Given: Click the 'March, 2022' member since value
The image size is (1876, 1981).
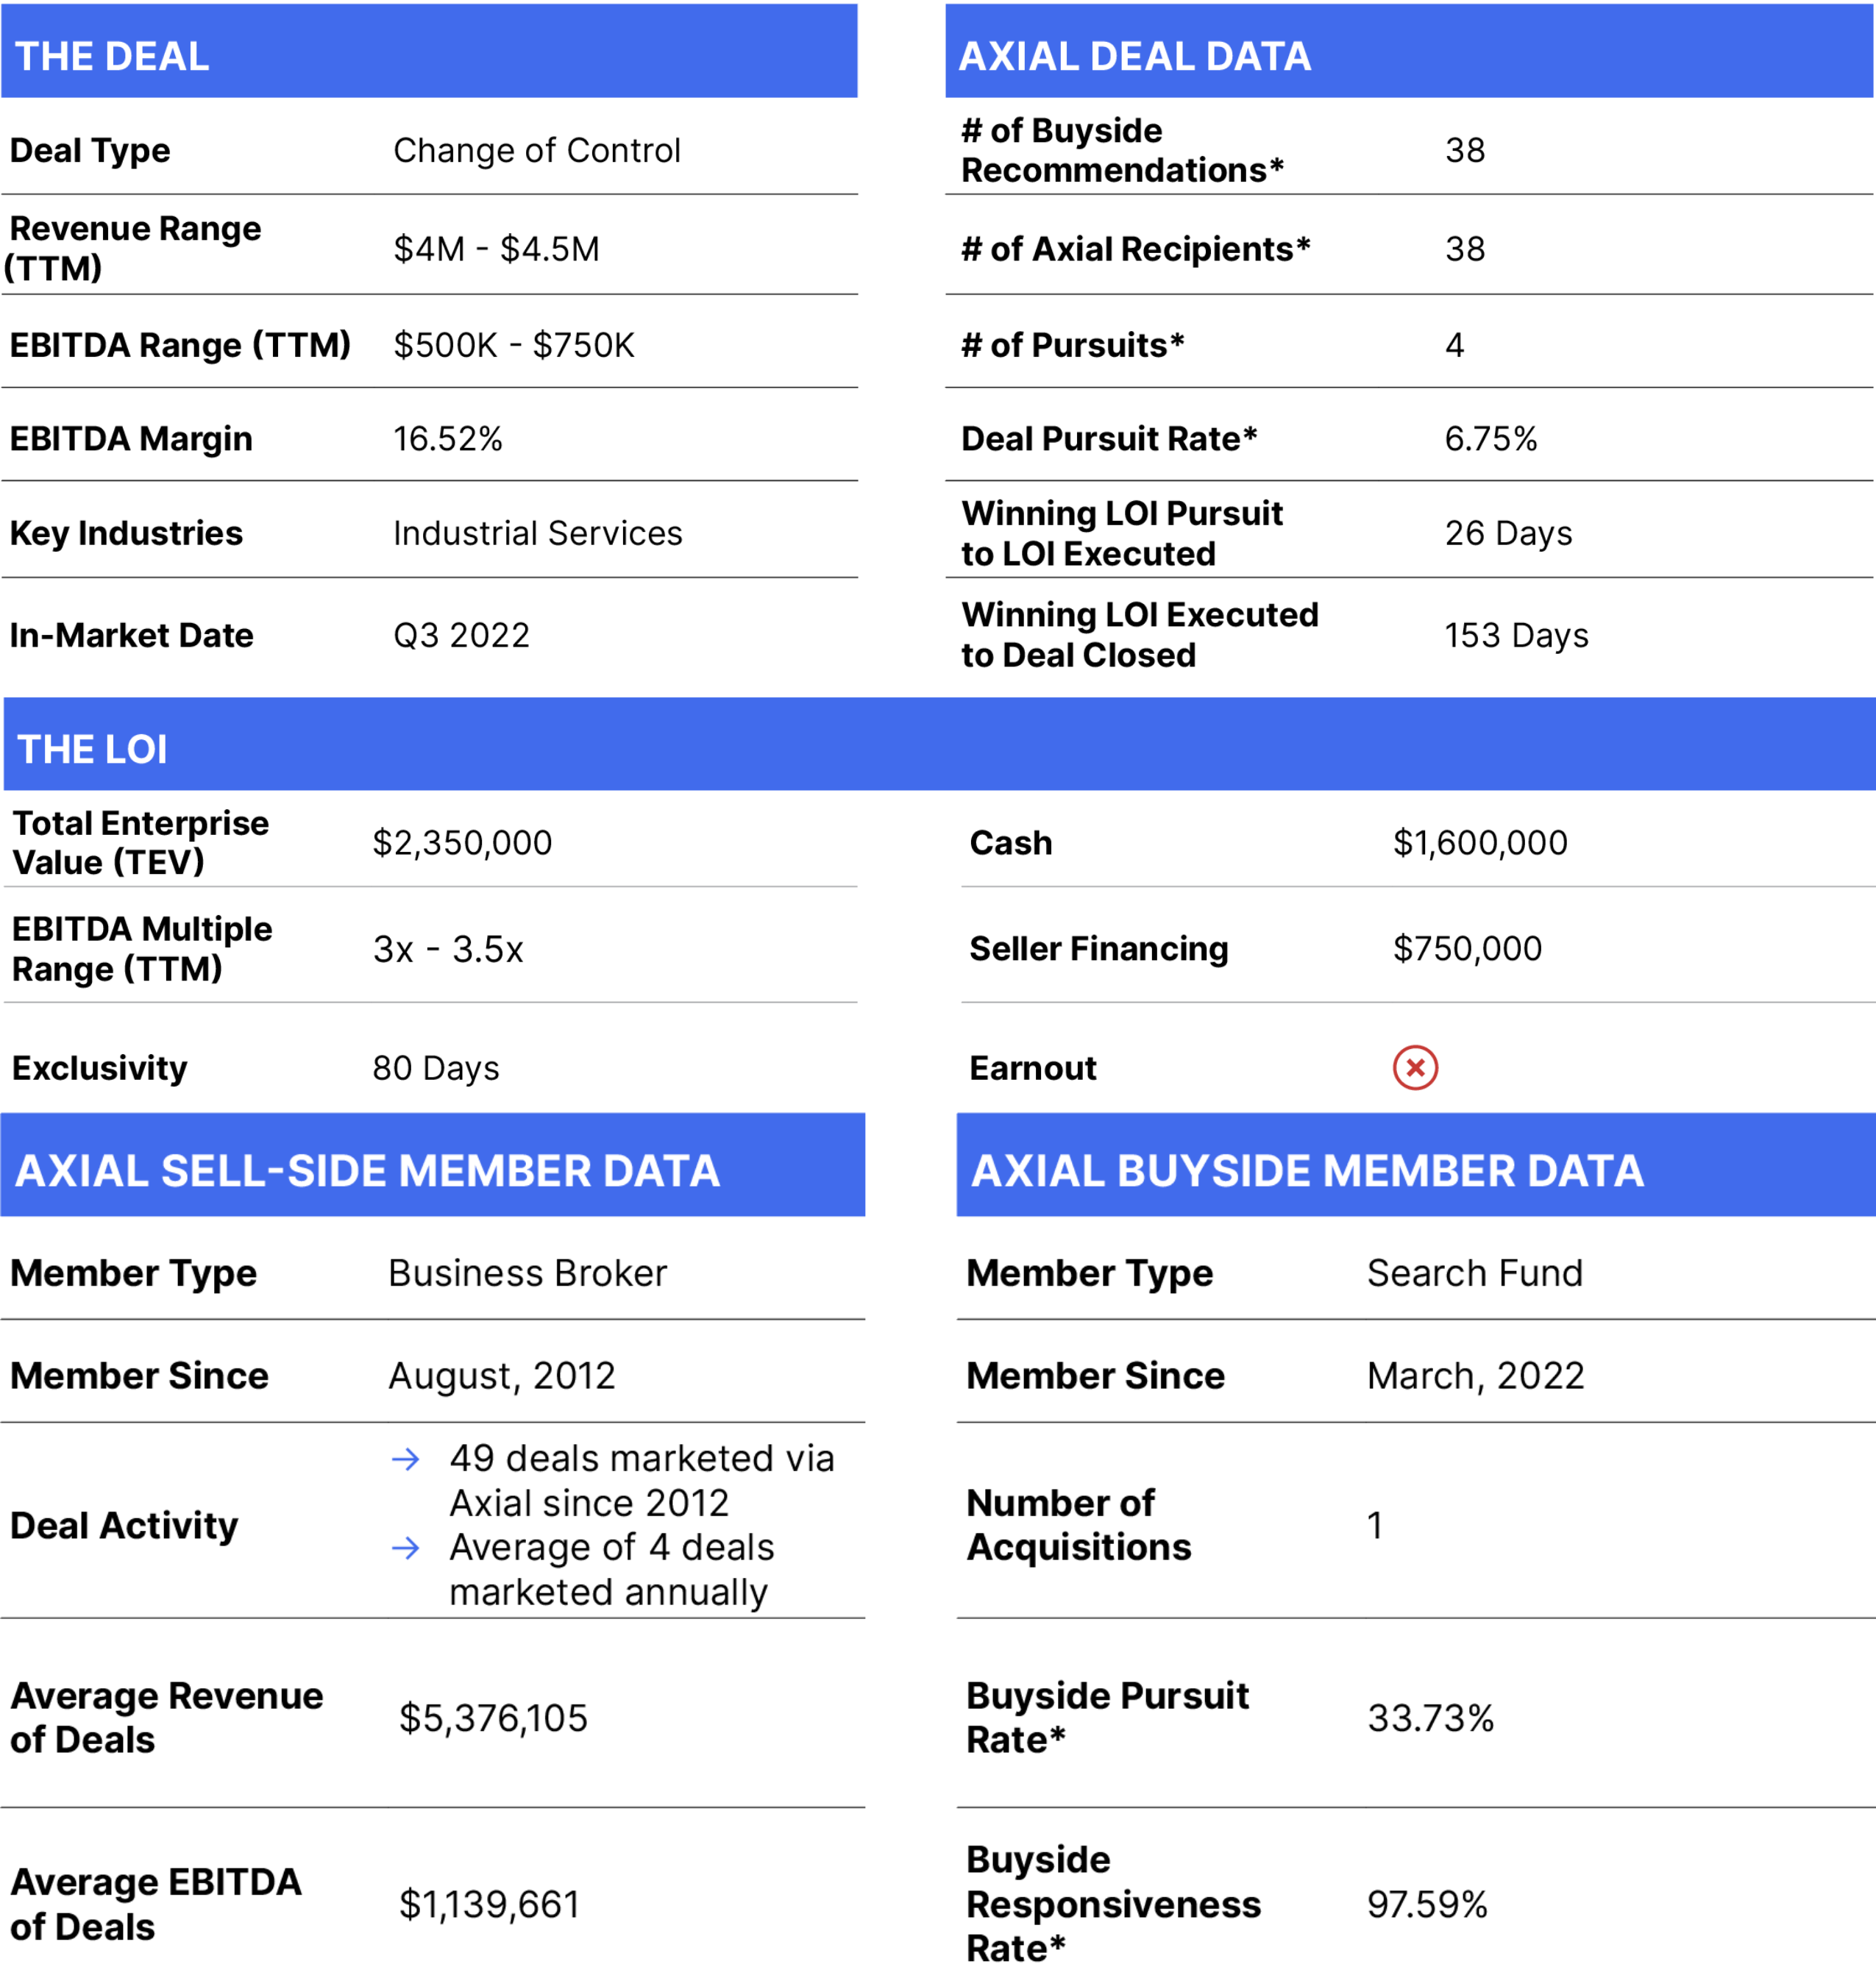Looking at the screenshot, I should (1476, 1376).
